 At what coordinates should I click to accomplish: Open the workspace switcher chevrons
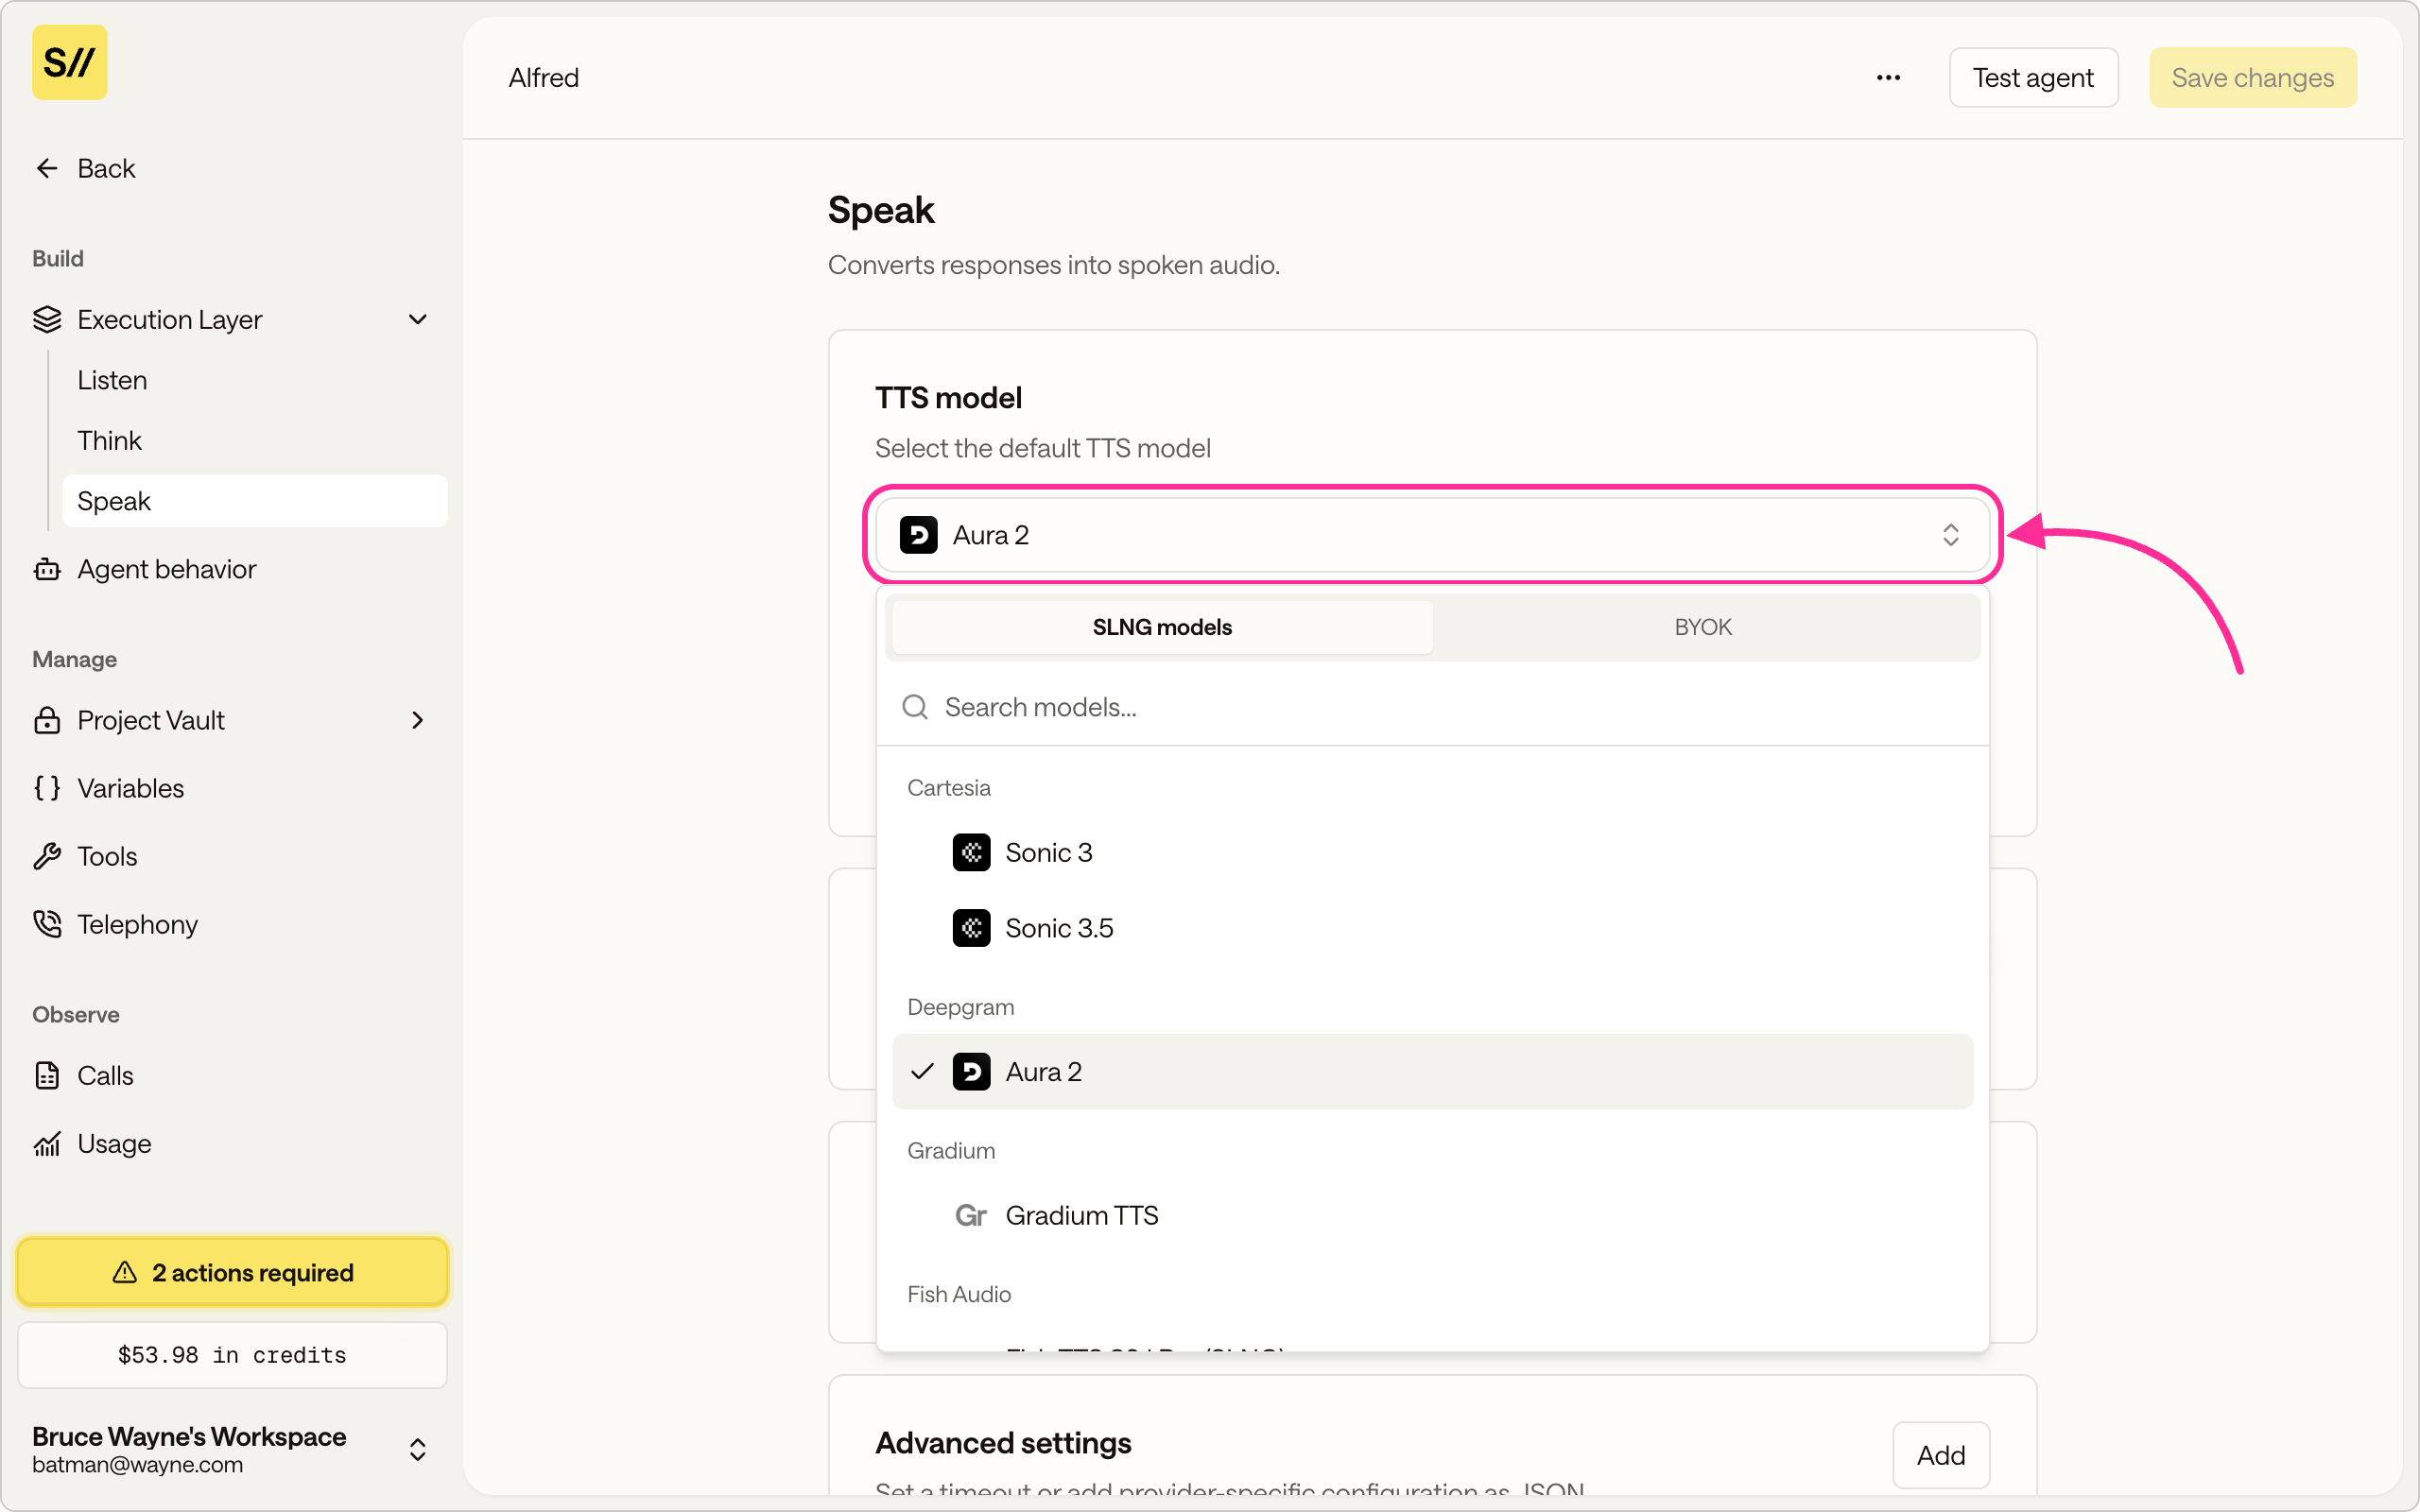coord(418,1450)
